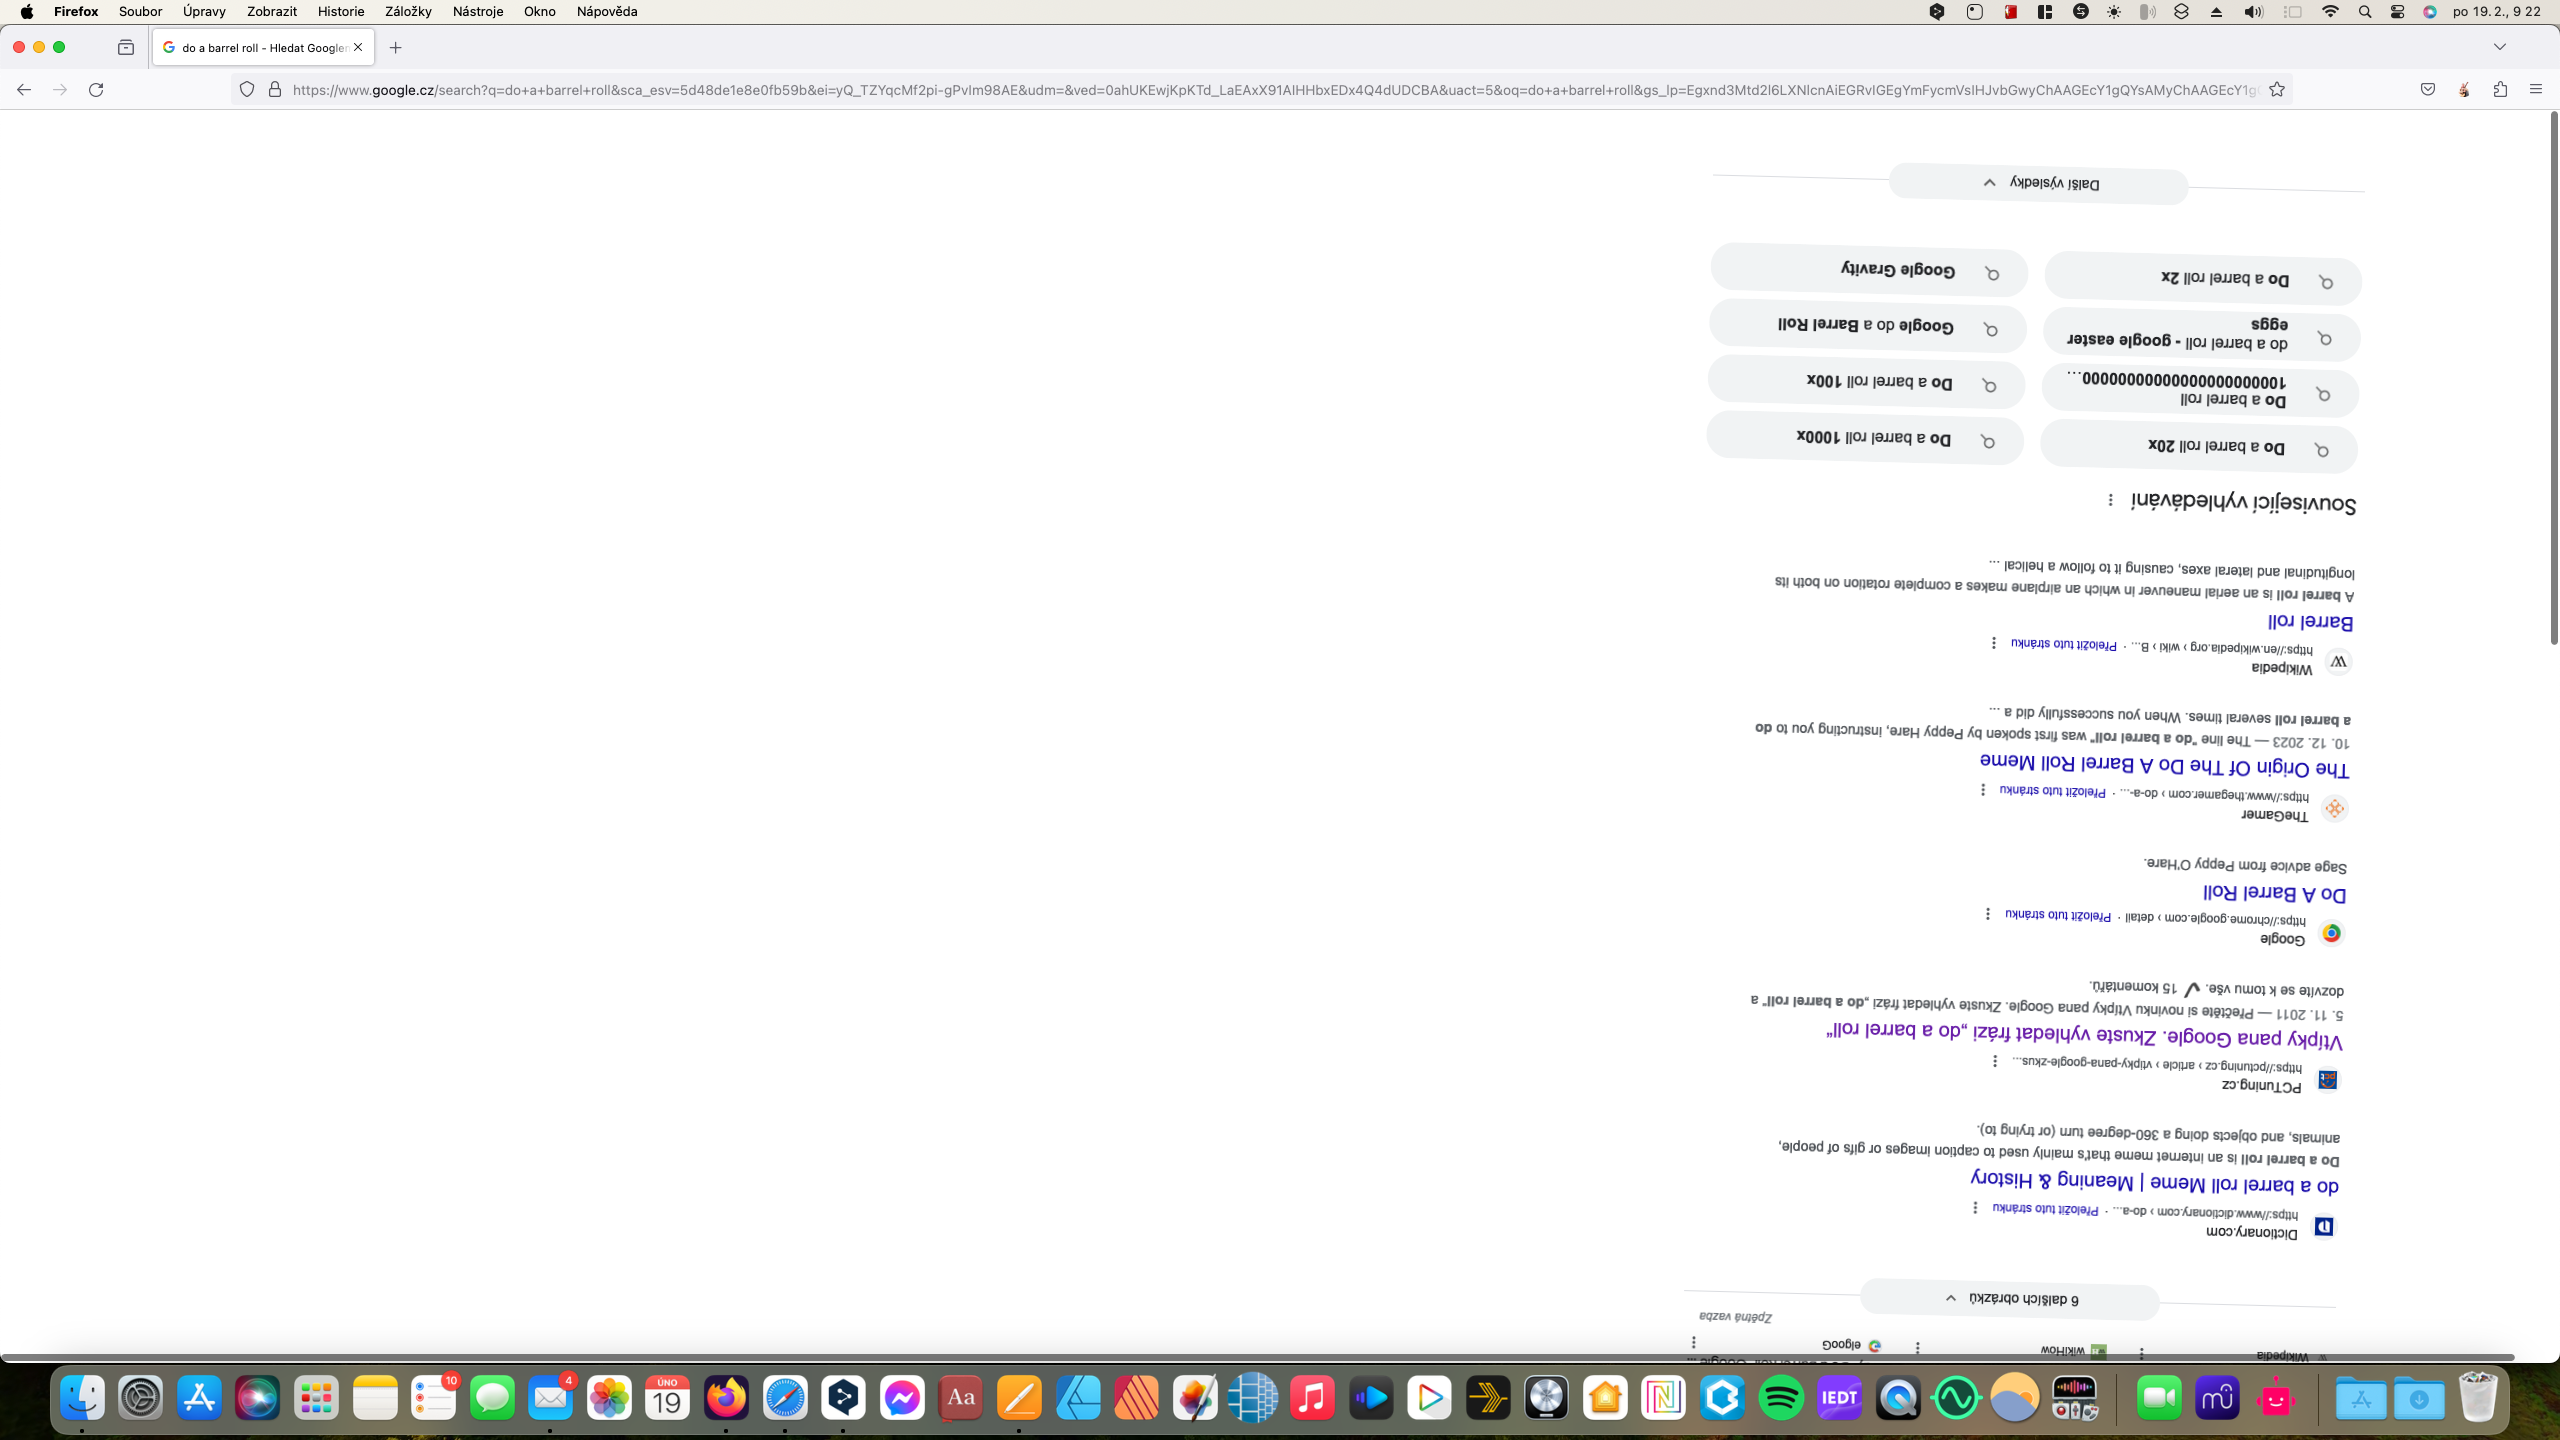The height and width of the screenshot is (1440, 2560).
Task: Click the URL address bar field
Action: pyautogui.click(x=1270, y=90)
